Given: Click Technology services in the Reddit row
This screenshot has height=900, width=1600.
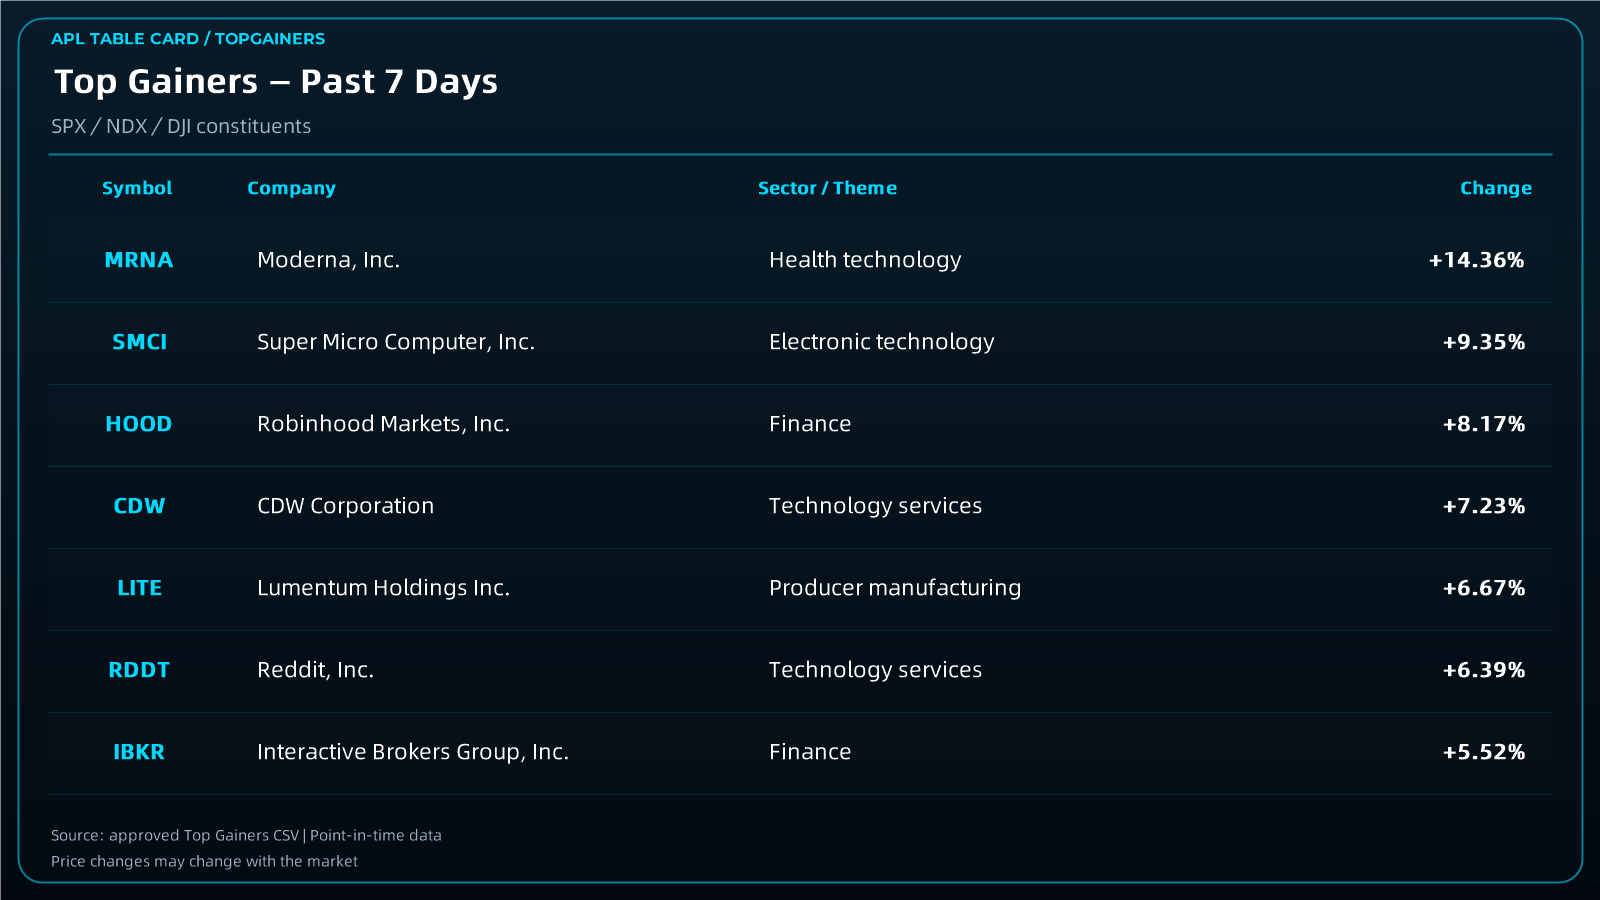Looking at the screenshot, I should pos(875,670).
